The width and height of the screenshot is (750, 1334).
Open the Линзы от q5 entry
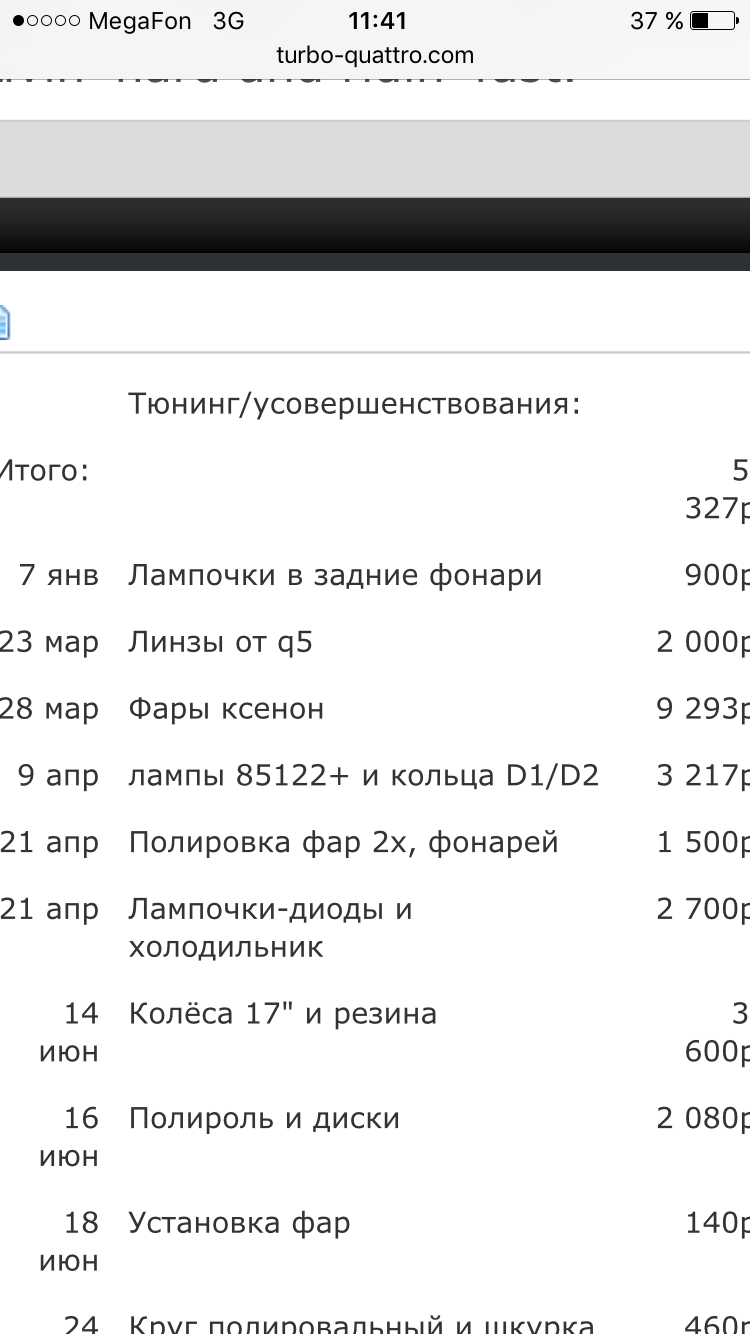pyautogui.click(x=220, y=642)
